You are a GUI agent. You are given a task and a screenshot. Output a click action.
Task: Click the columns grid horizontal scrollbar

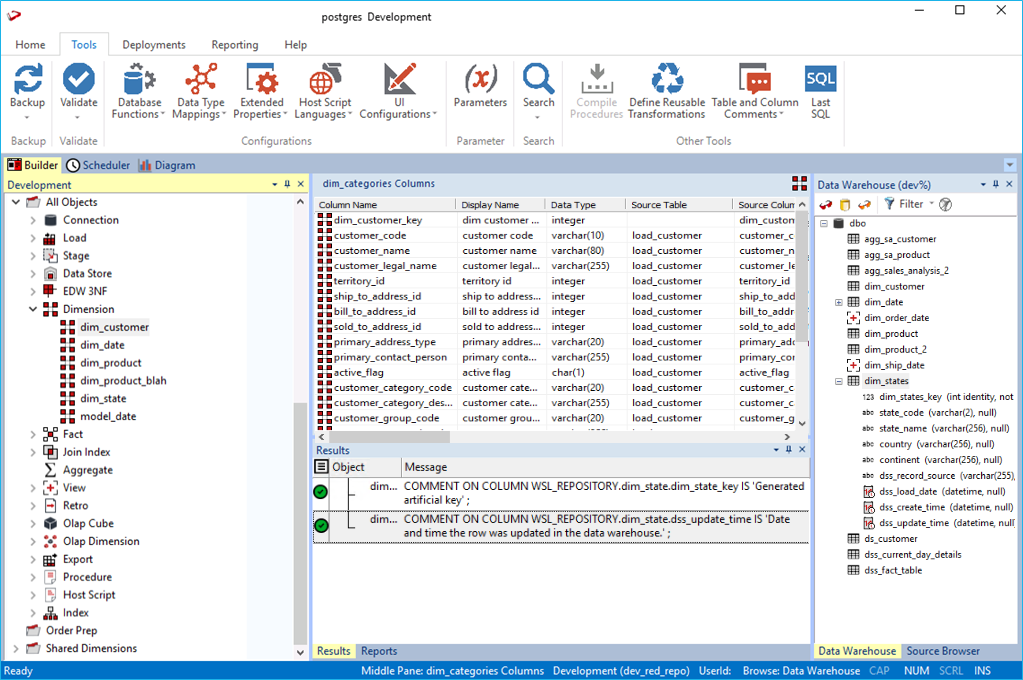tap(390, 437)
